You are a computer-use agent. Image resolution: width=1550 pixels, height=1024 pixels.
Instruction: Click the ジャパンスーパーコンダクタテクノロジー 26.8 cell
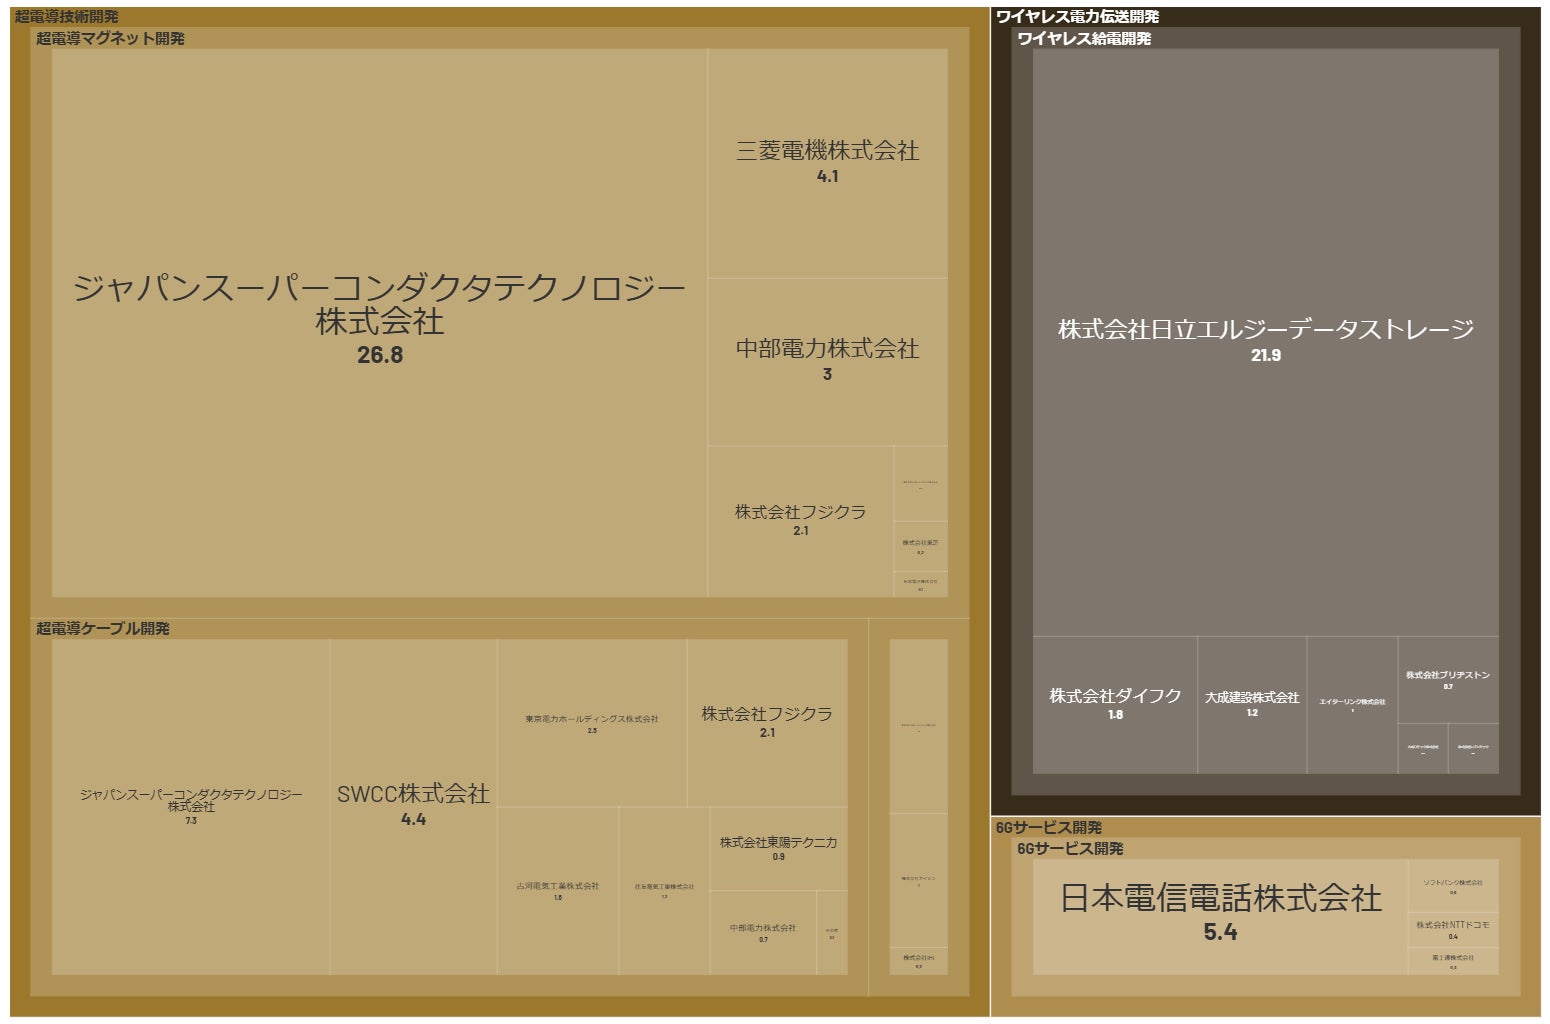(x=379, y=323)
